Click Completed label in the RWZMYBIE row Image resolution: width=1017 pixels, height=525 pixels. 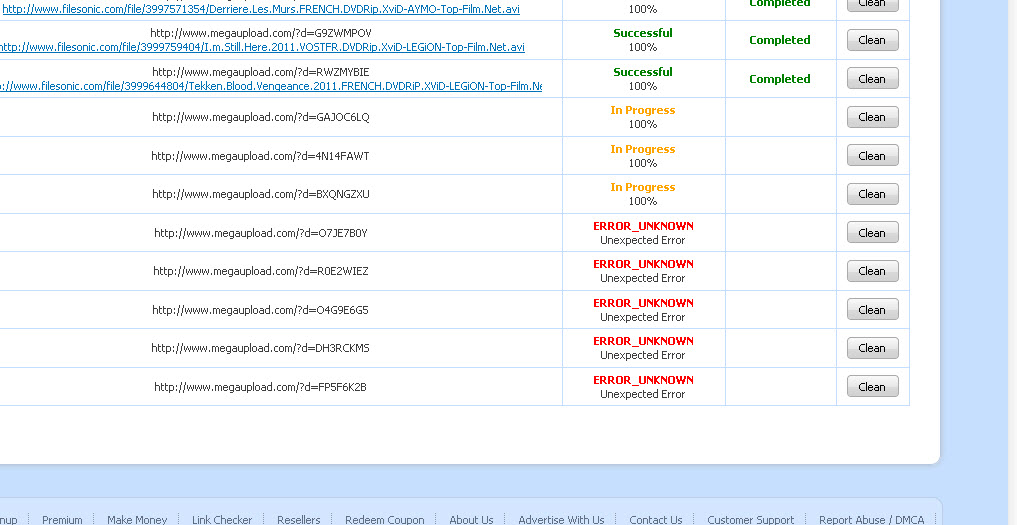click(x=780, y=79)
